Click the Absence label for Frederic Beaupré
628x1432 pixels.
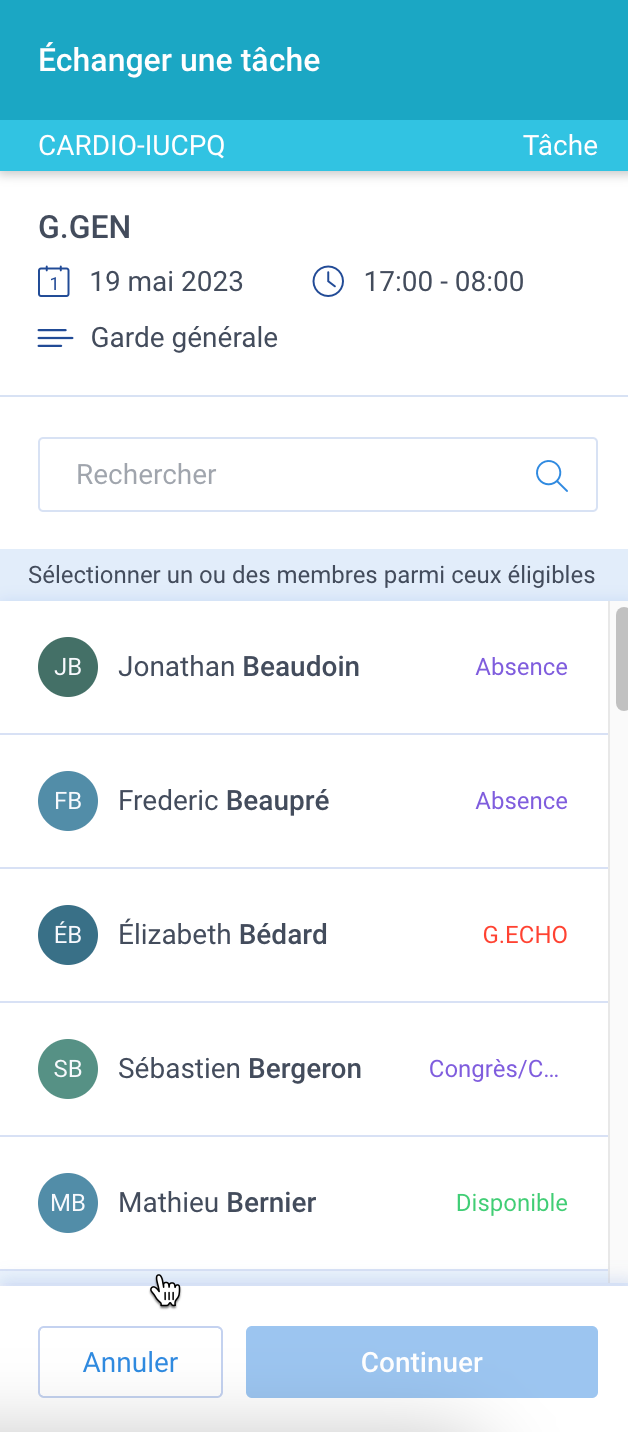(x=522, y=801)
